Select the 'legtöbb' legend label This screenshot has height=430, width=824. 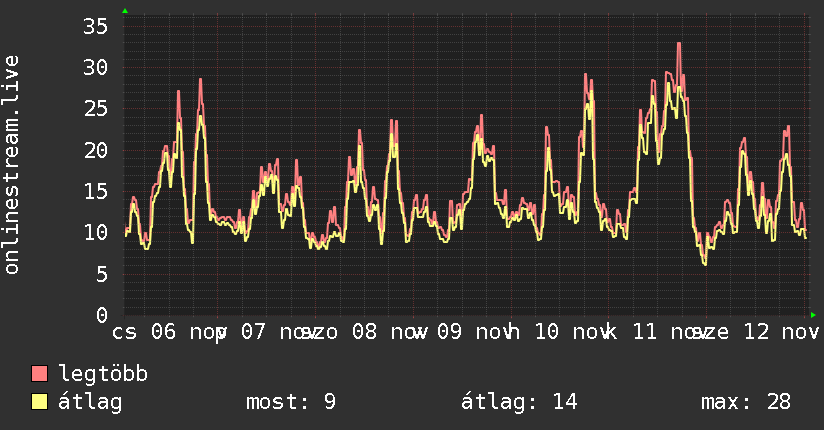(x=103, y=374)
